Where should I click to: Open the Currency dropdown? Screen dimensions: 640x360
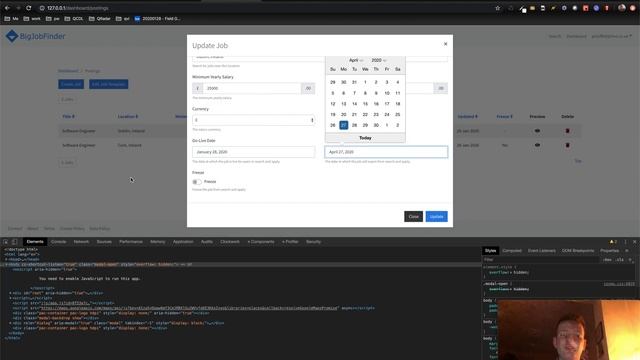coord(253,120)
